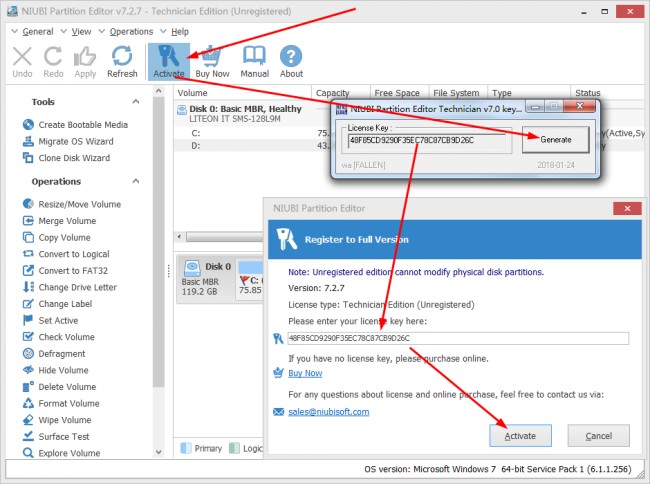Click the License Key field in keygen window
Image resolution: width=650 pixels, height=484 pixels.
(x=427, y=140)
